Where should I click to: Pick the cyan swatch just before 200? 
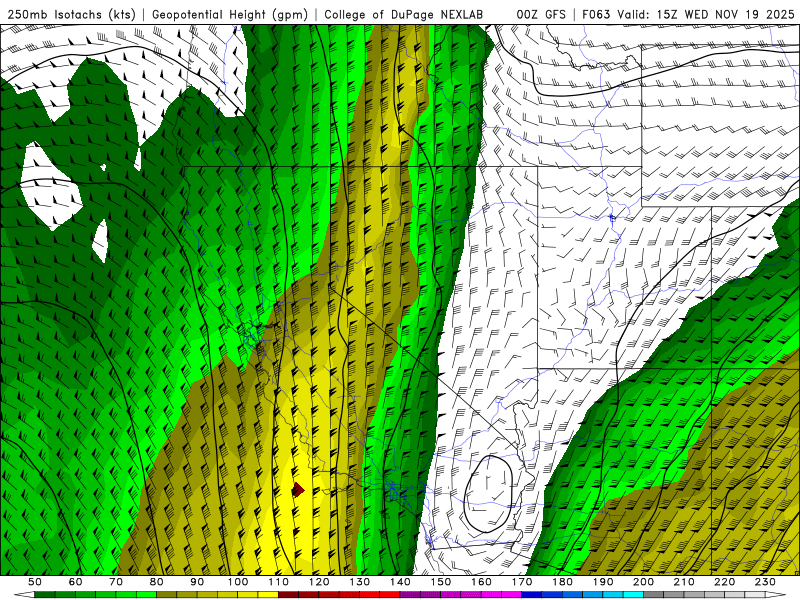[633, 595]
